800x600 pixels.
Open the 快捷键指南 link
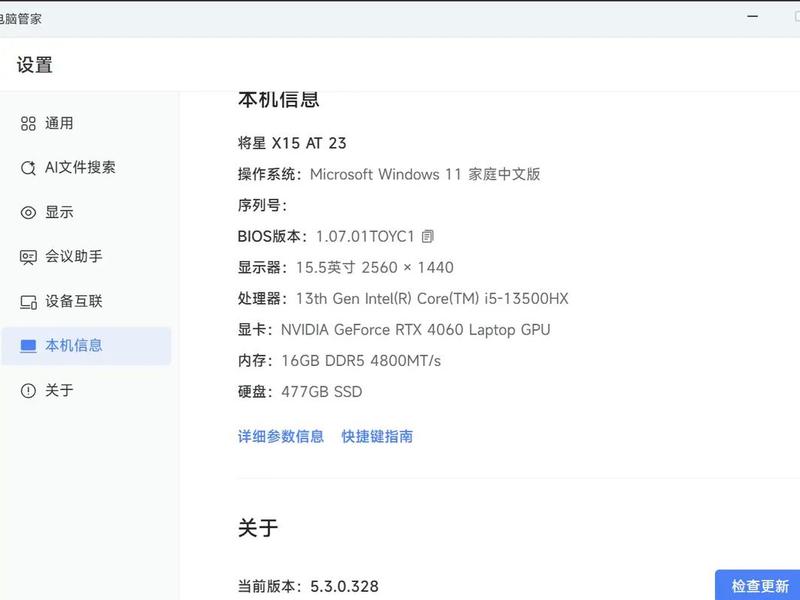tap(377, 437)
